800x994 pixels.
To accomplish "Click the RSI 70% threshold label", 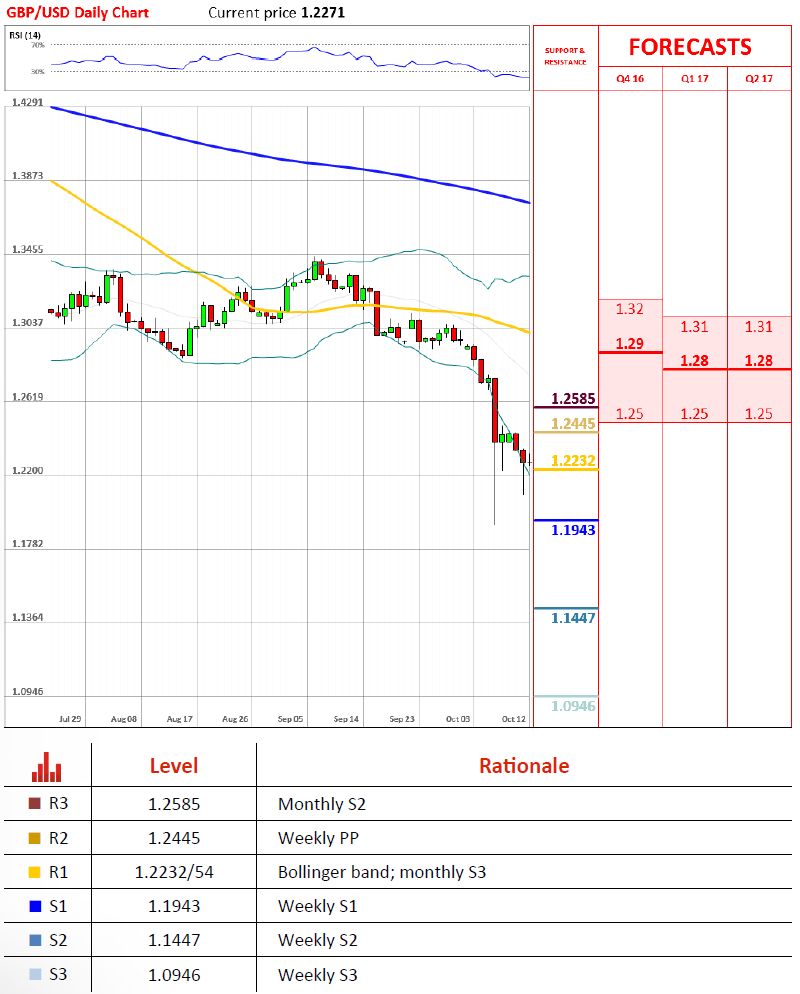I will click(x=38, y=45).
